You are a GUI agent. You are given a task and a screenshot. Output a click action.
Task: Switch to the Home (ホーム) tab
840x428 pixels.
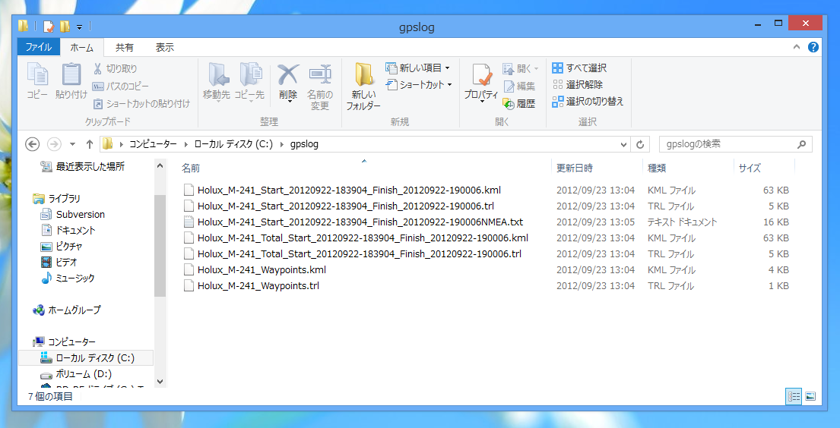click(81, 48)
